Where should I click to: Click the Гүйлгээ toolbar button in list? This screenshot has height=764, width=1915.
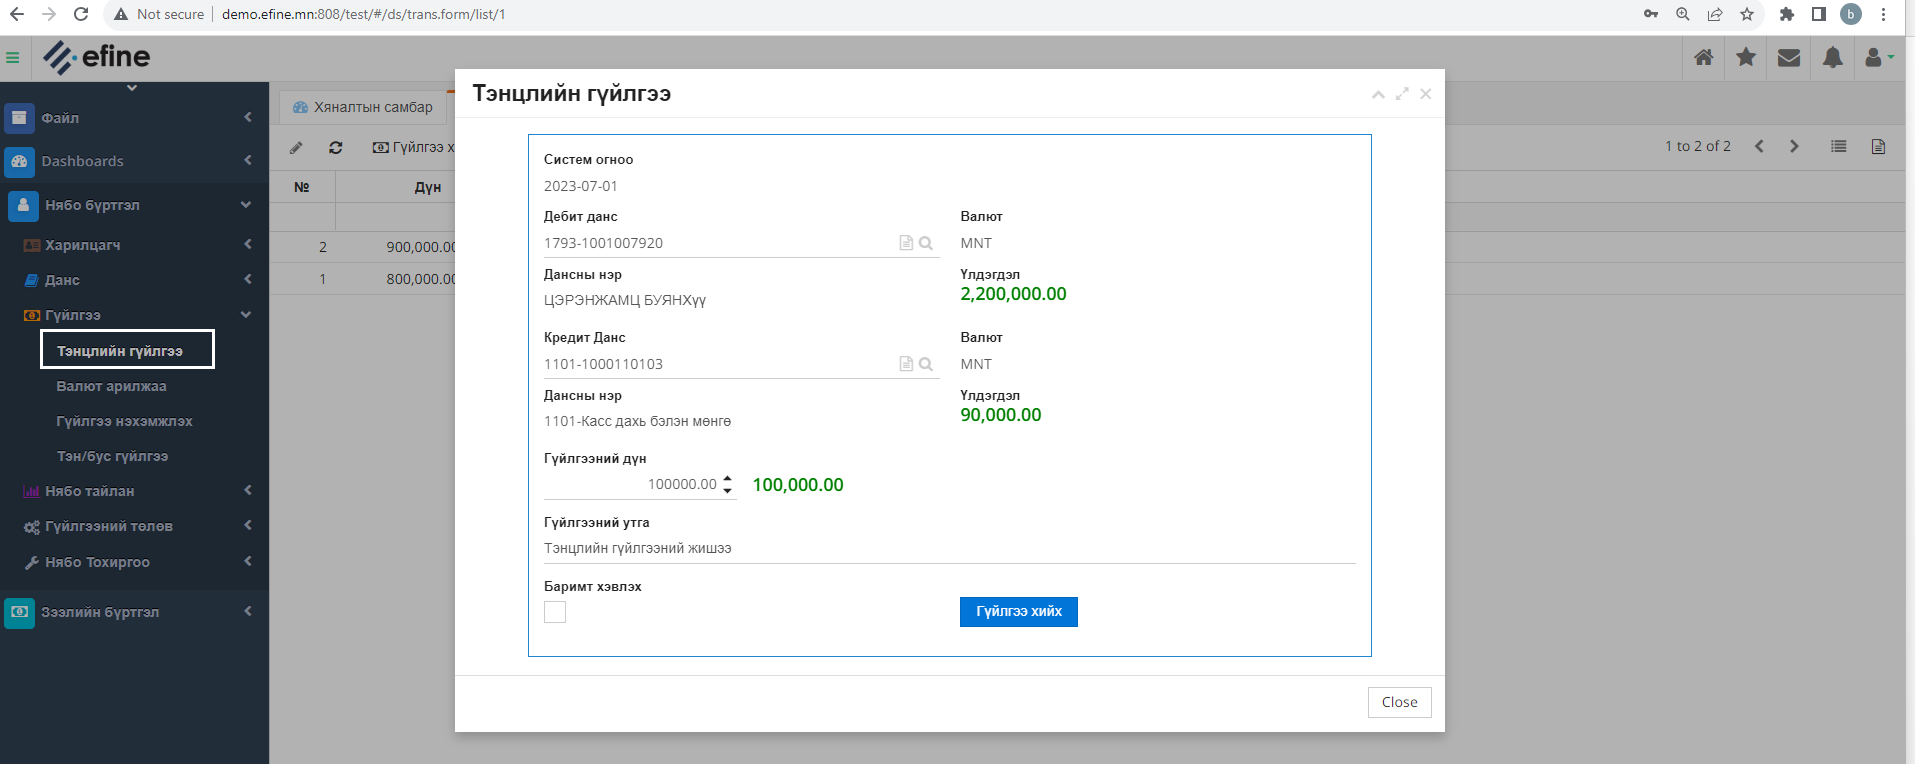pos(413,147)
